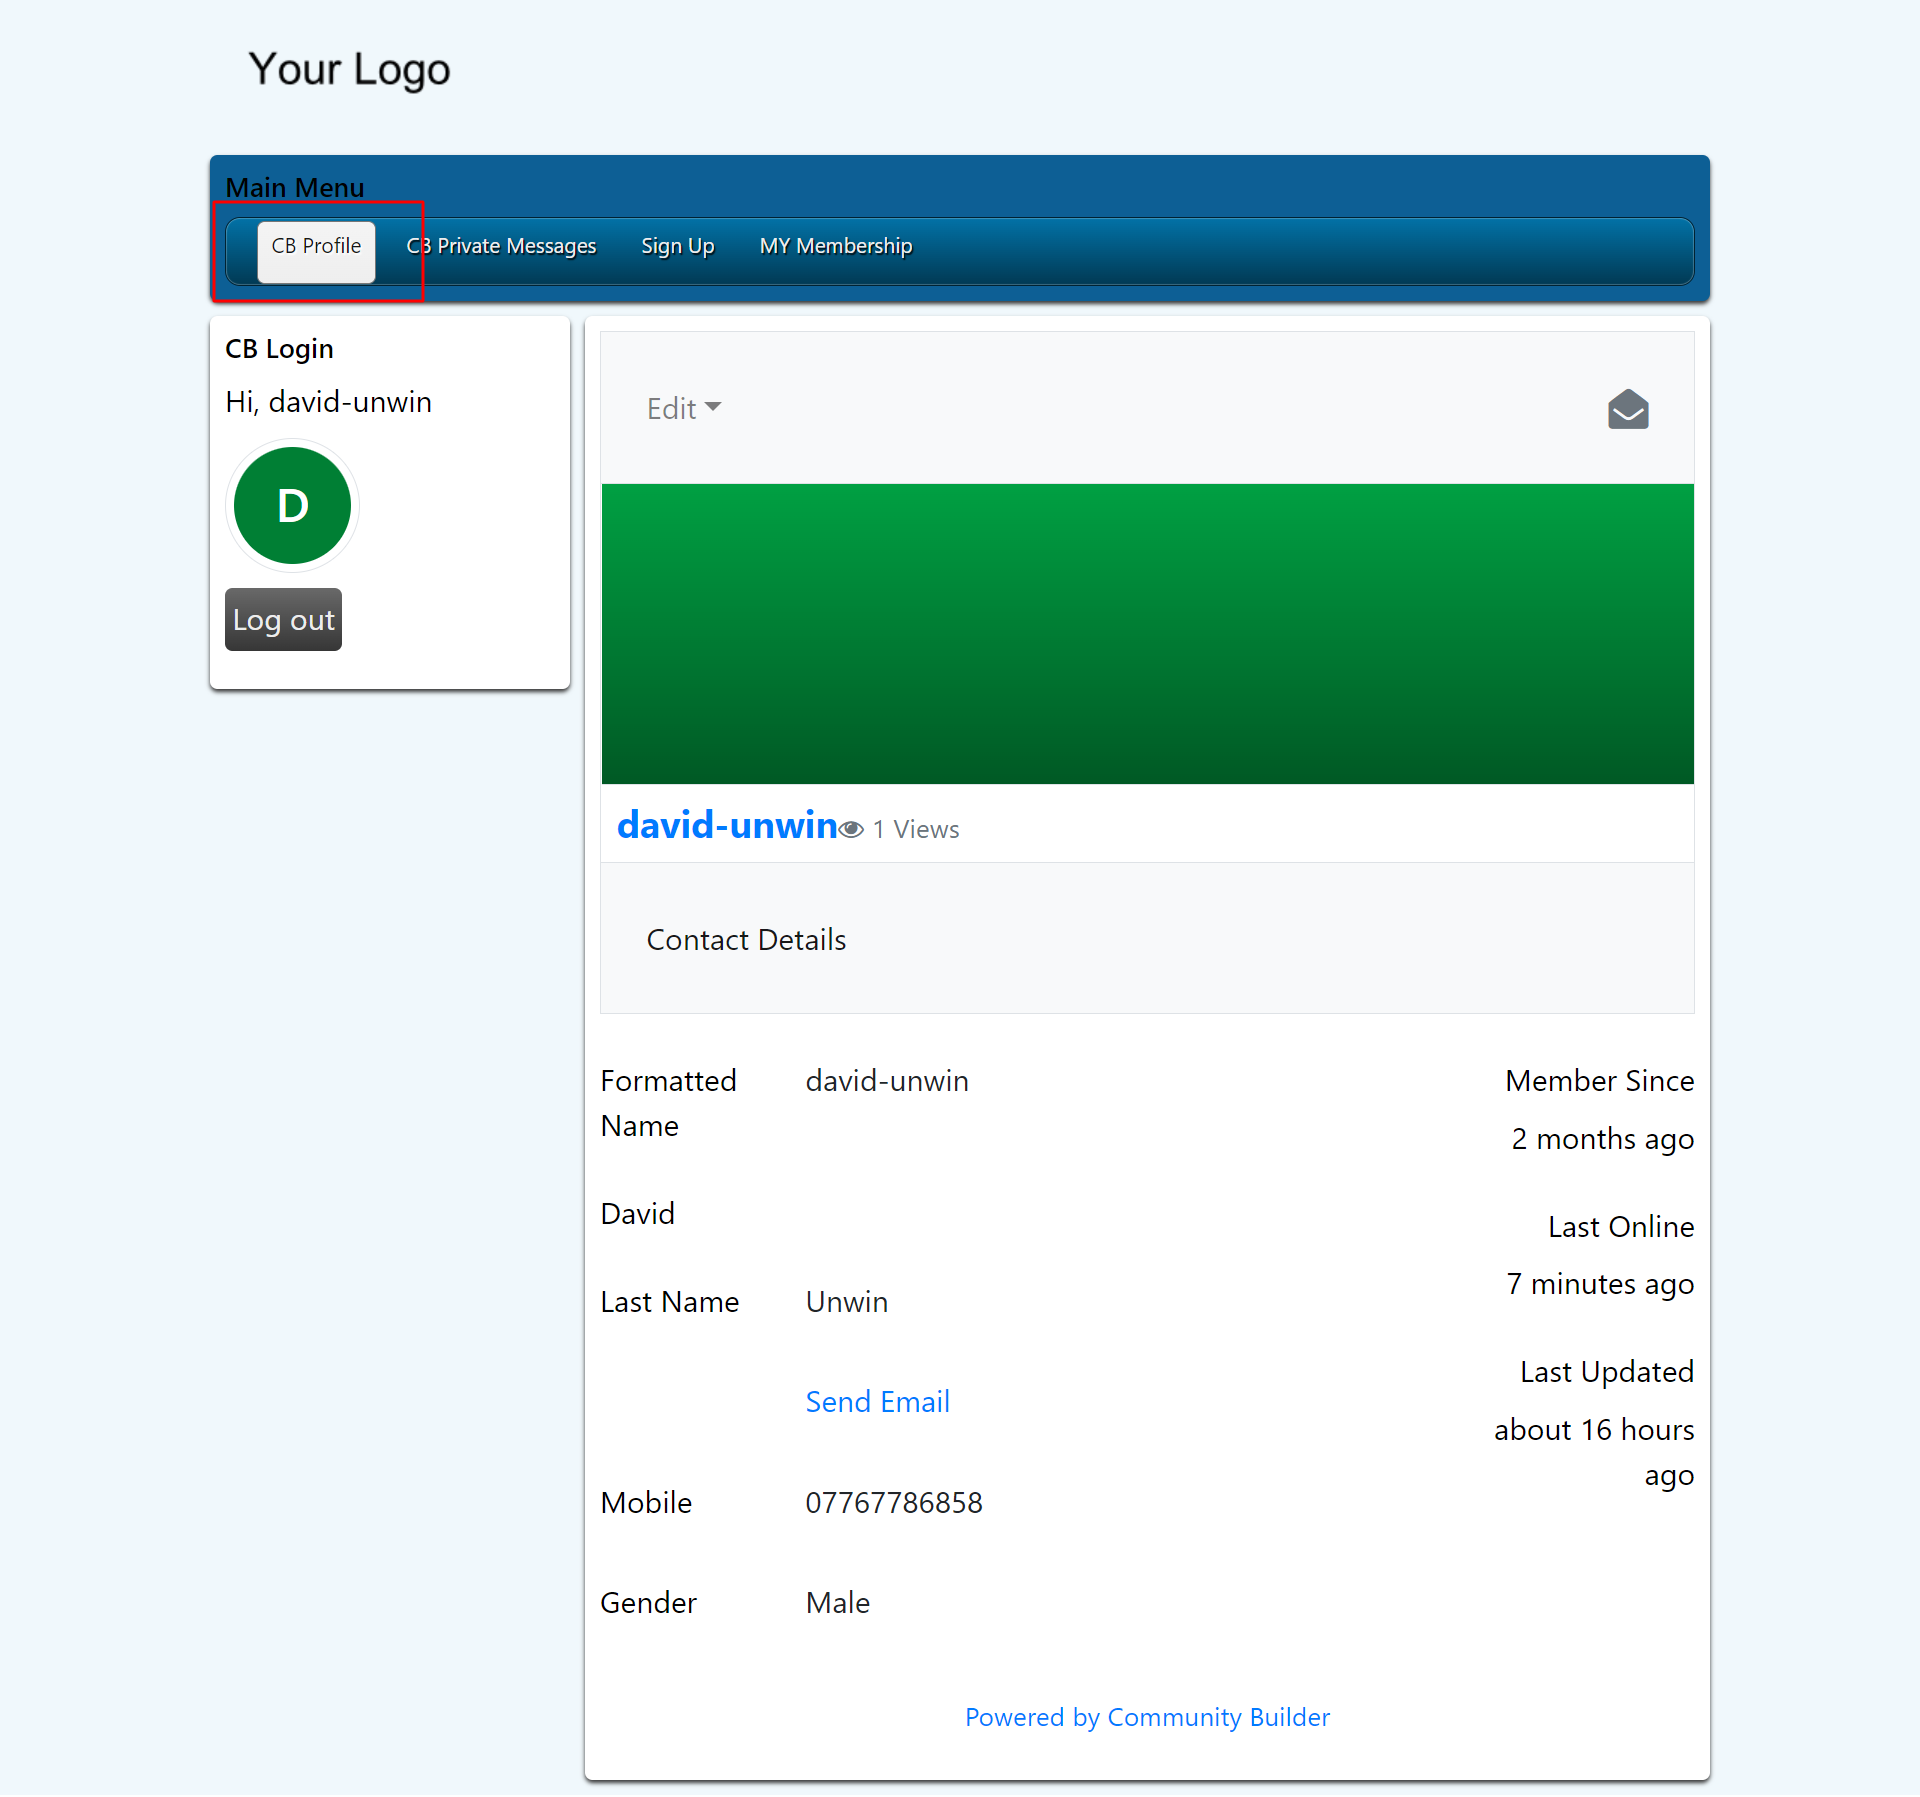Viewport: 1920px width, 1797px height.
Task: Click the CB Login module heading
Action: (279, 349)
